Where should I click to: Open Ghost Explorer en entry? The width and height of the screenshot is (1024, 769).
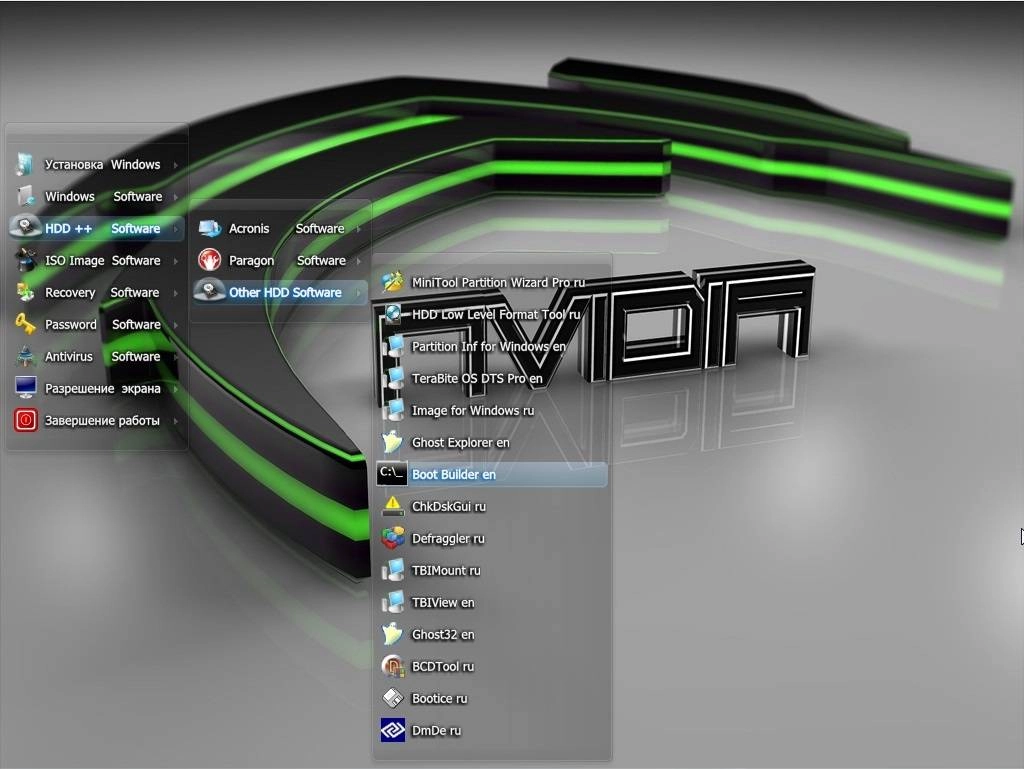coord(492,442)
